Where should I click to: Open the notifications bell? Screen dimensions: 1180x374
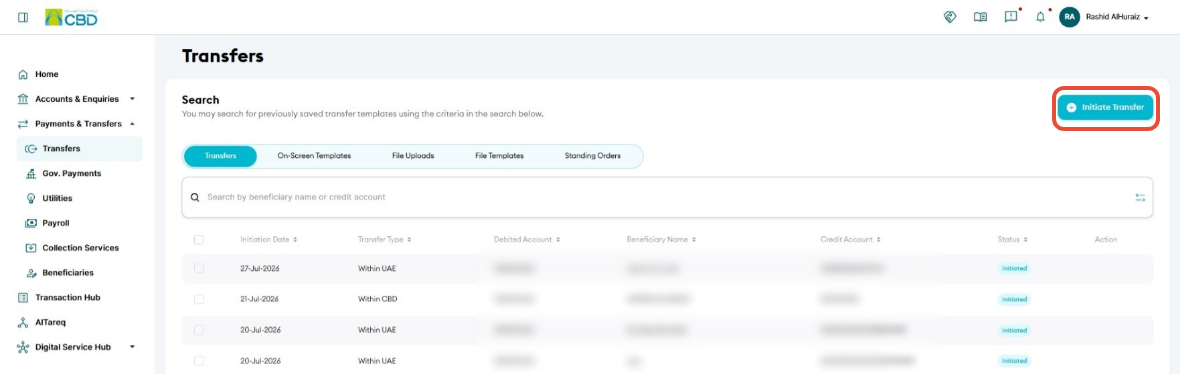pyautogui.click(x=1041, y=17)
